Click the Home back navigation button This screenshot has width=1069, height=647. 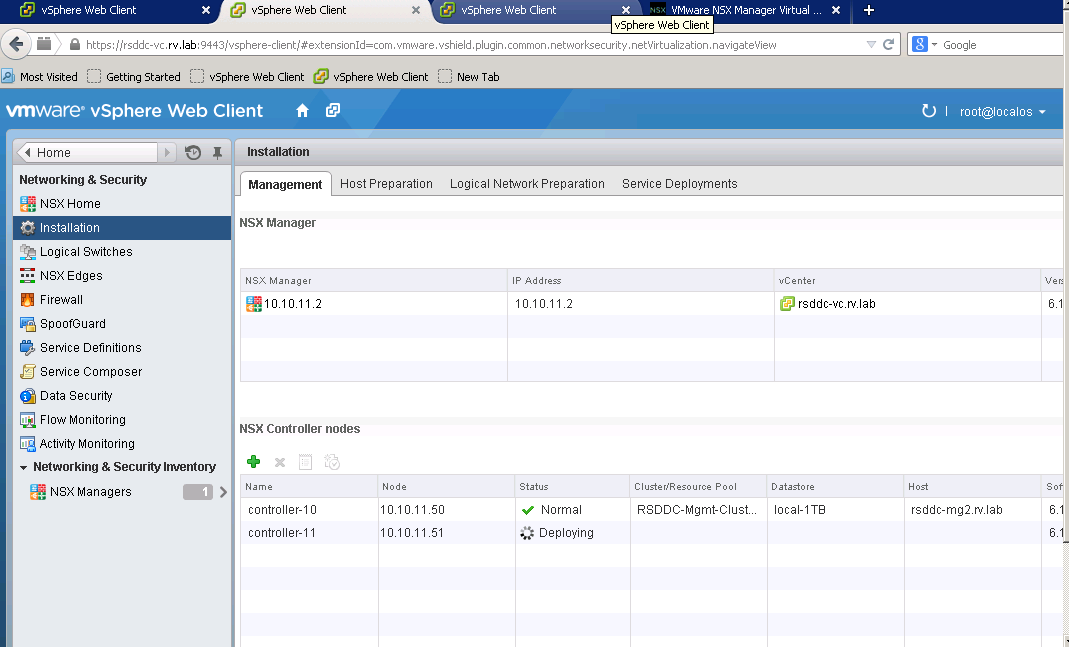tap(87, 153)
